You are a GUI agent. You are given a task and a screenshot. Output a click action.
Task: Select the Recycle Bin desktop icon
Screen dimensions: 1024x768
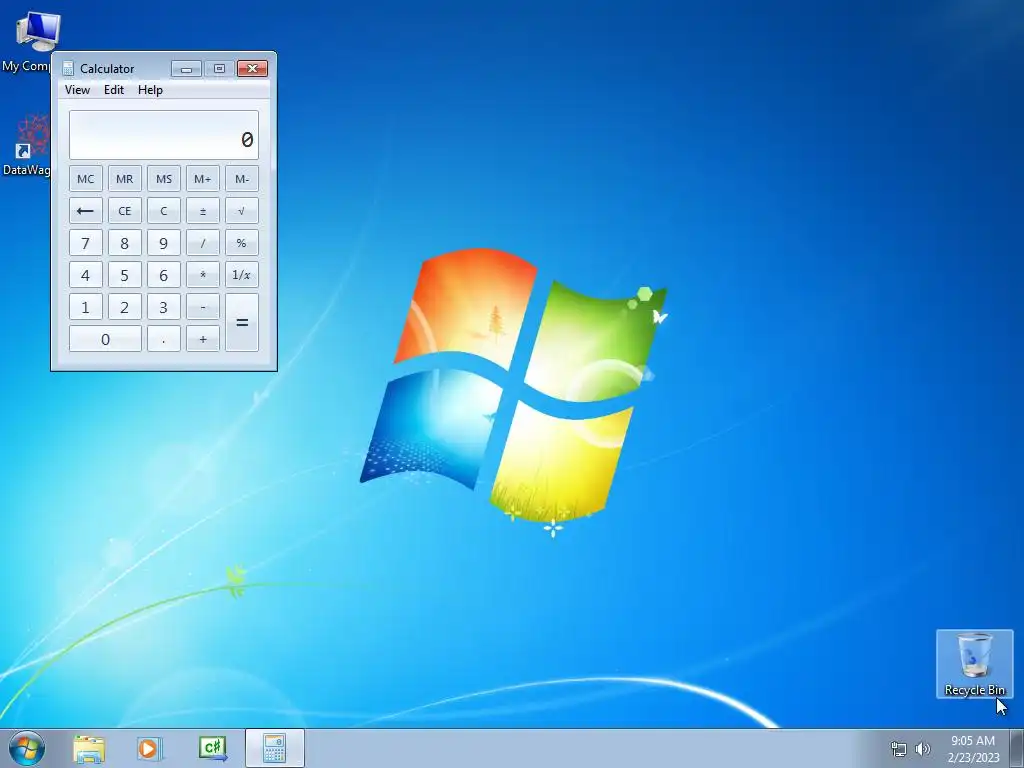tap(974, 664)
